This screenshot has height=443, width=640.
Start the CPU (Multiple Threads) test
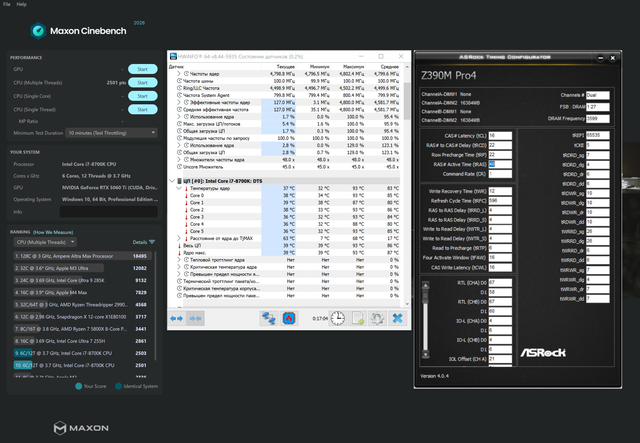142,82
